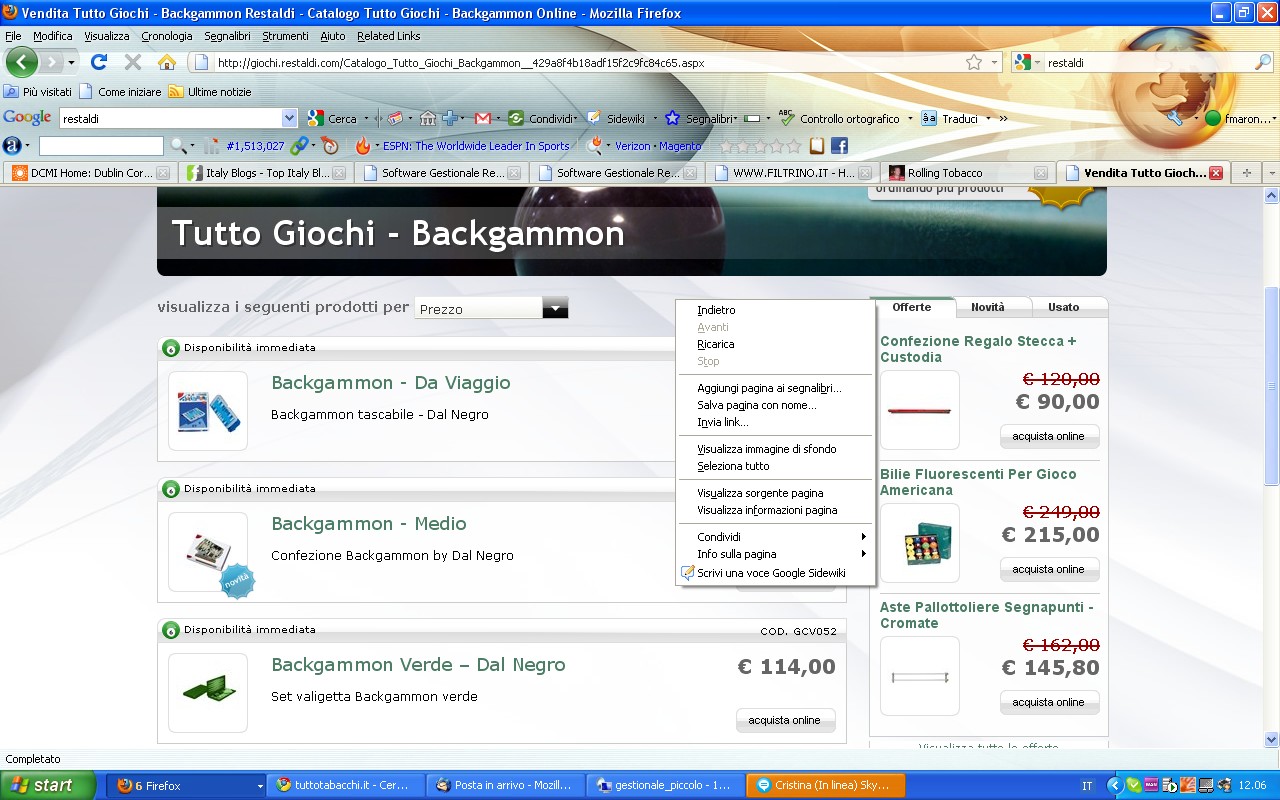
Task: Open Google toolbar wrench settings icon
Action: [x=1175, y=118]
